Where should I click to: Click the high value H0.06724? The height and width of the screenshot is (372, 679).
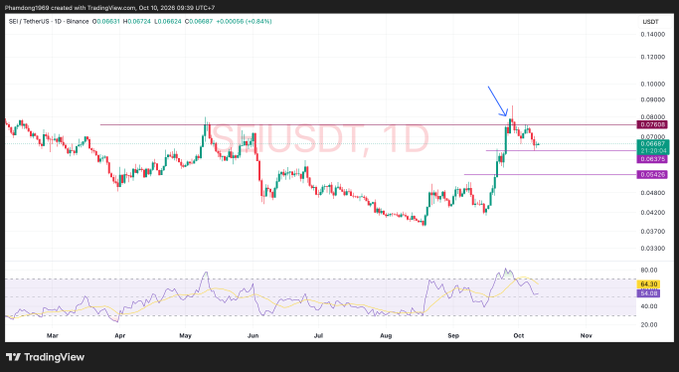[137, 21]
